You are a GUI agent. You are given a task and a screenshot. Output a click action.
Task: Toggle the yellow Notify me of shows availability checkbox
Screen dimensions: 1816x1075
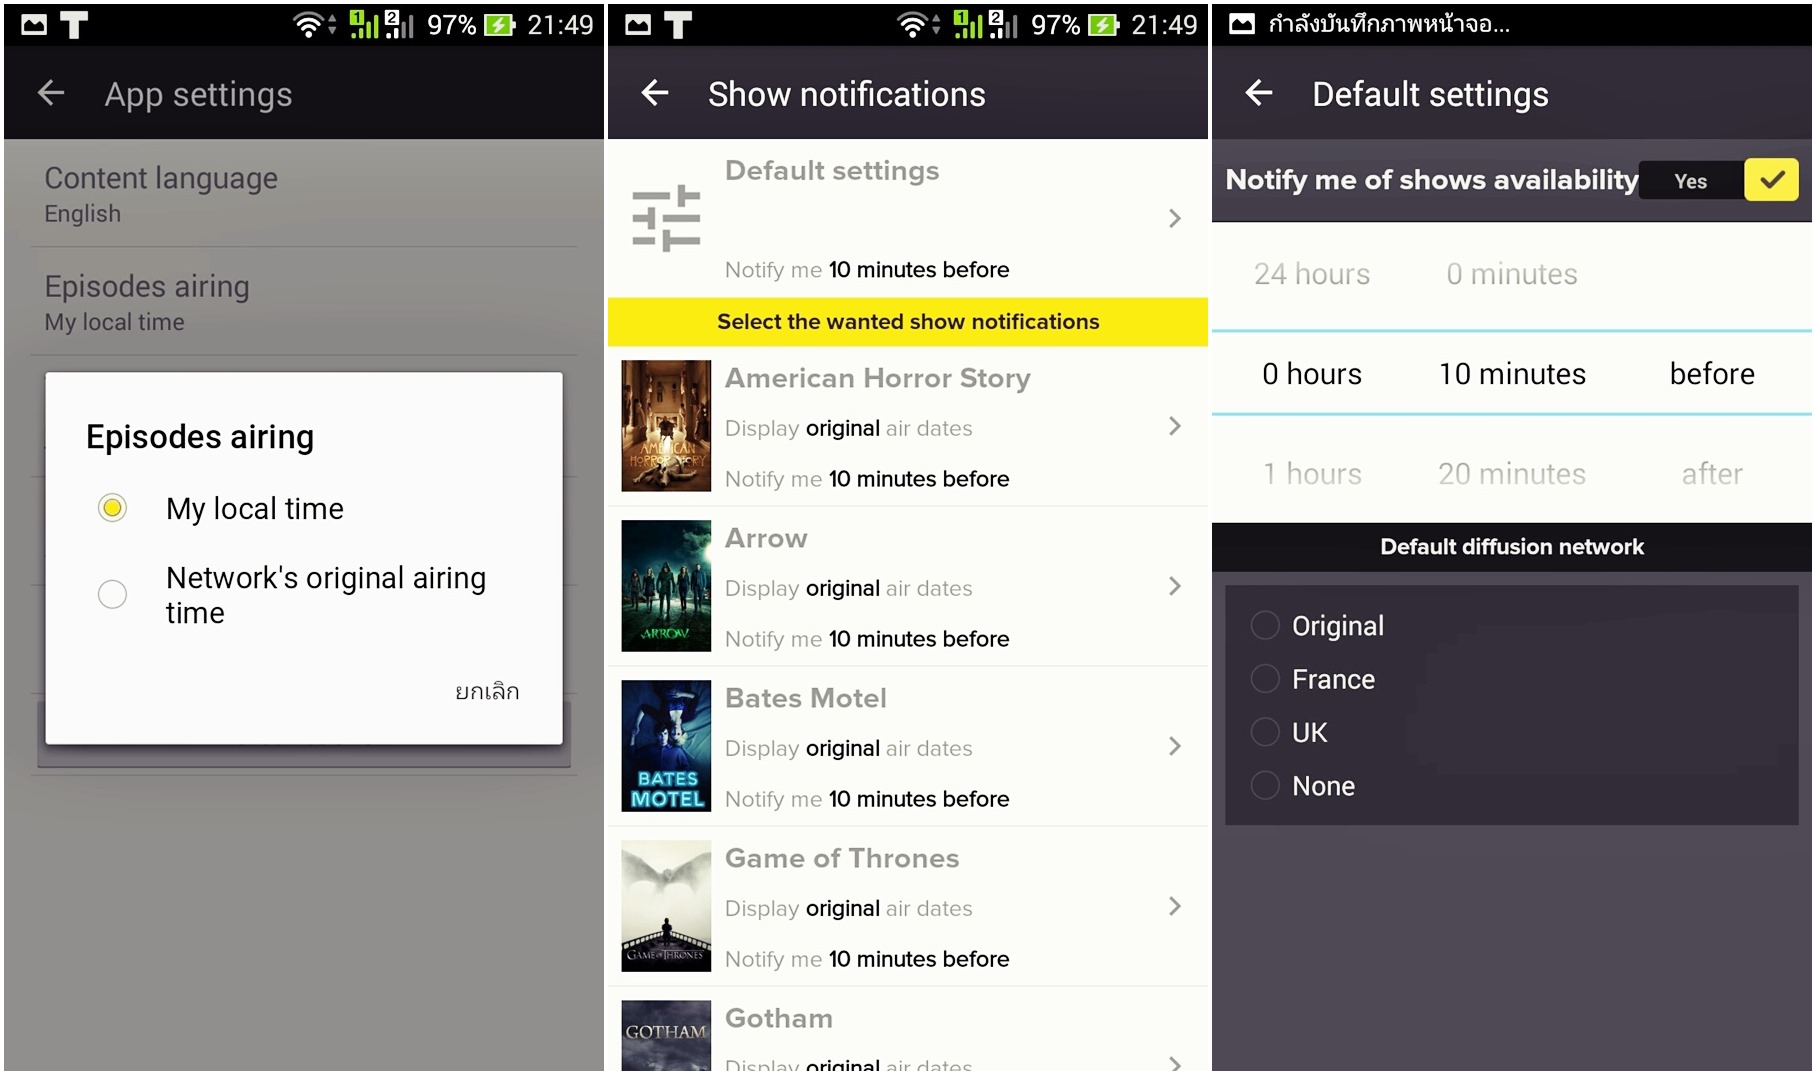[1771, 180]
